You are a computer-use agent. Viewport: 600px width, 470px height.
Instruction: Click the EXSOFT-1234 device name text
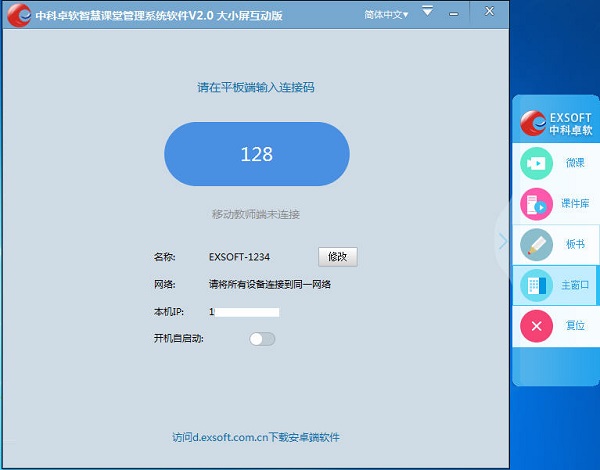[239, 256]
